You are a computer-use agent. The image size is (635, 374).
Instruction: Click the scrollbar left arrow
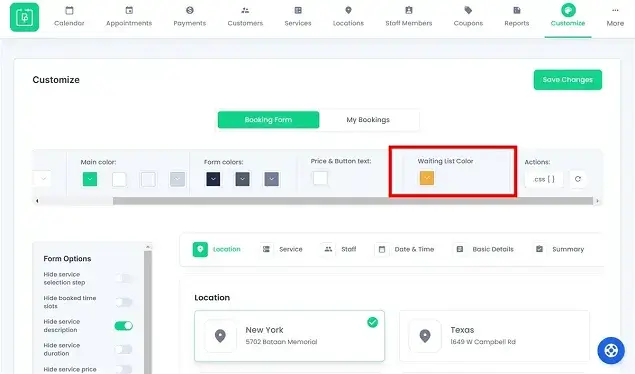click(x=37, y=201)
